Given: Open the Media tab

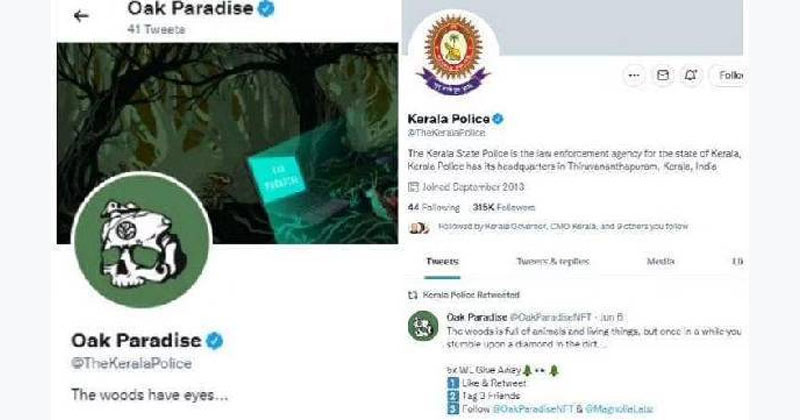Looking at the screenshot, I should tap(661, 261).
